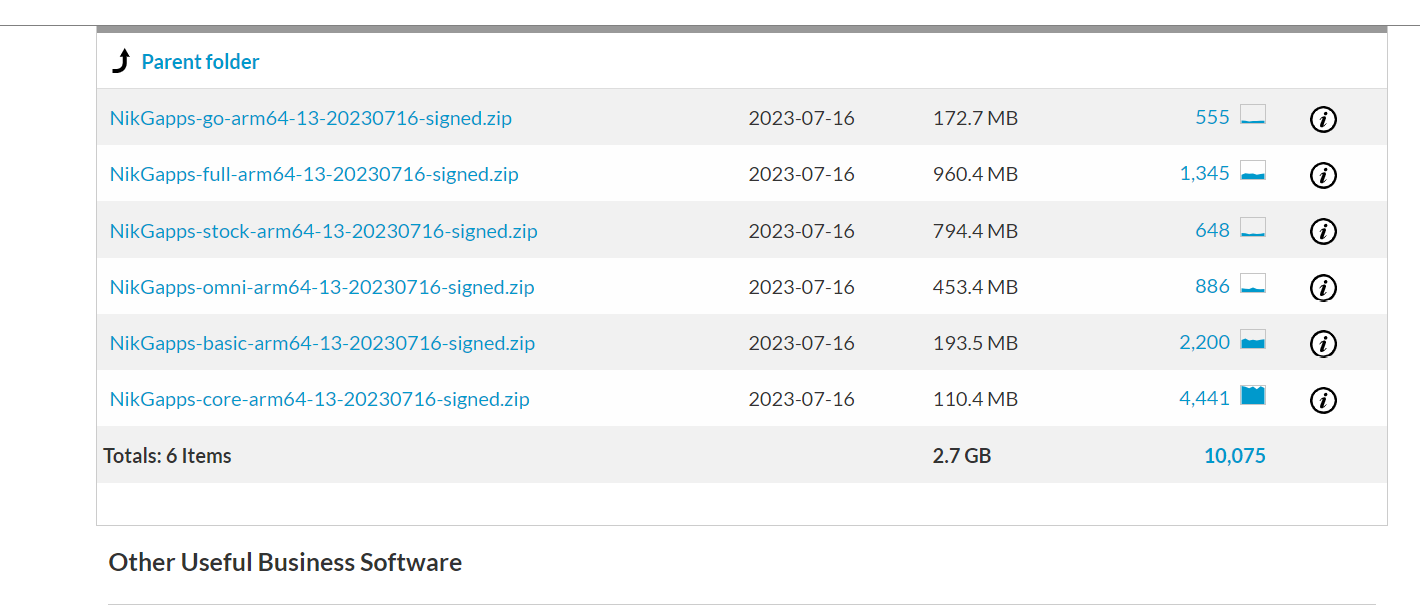The height and width of the screenshot is (610, 1420).
Task: Download NikGapps-stock-arm64-13 signed zip
Action: [324, 231]
